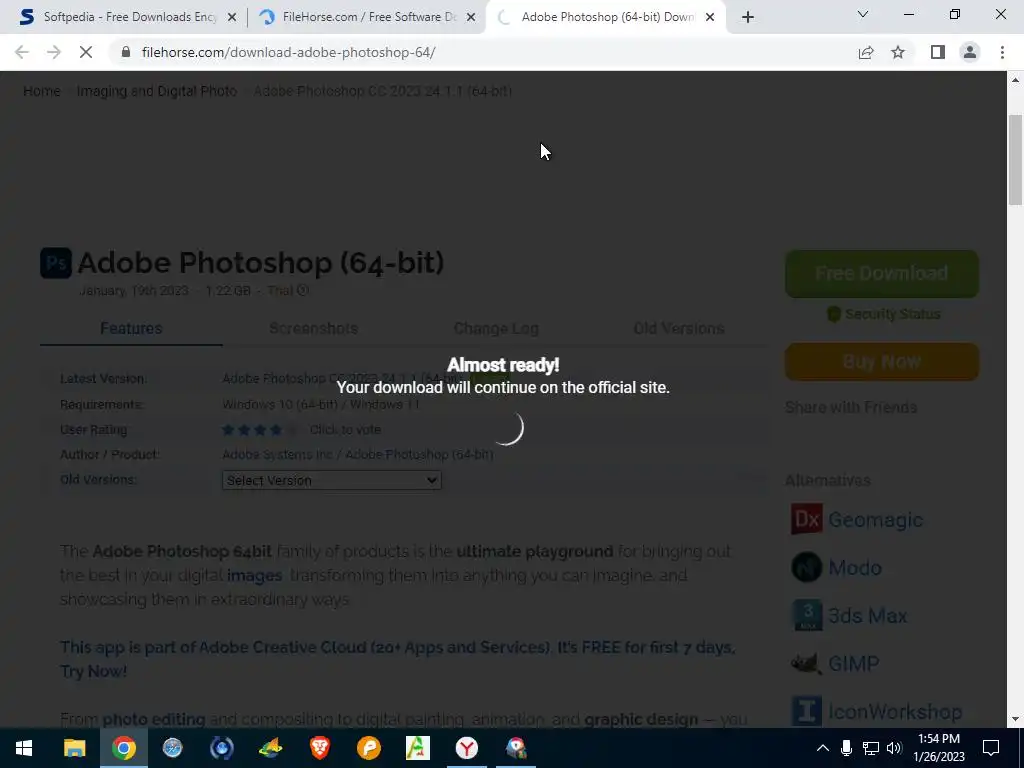Click the 3ds Max app icon
1024x768 pixels.
coord(807,615)
